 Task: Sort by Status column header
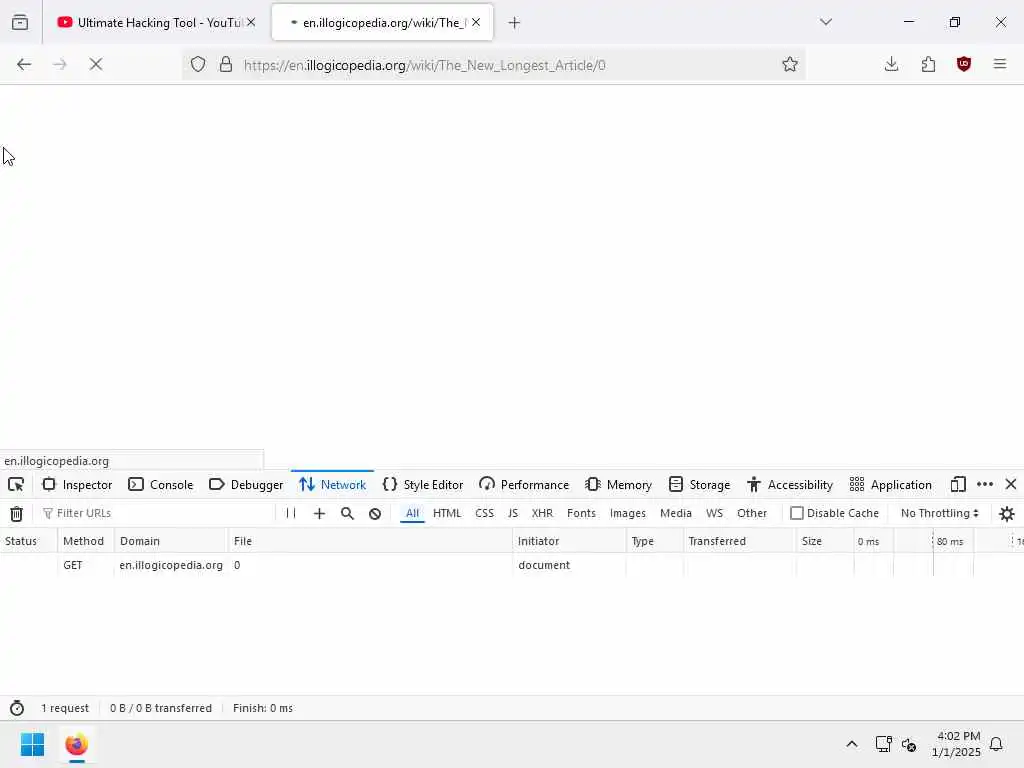tap(29, 541)
